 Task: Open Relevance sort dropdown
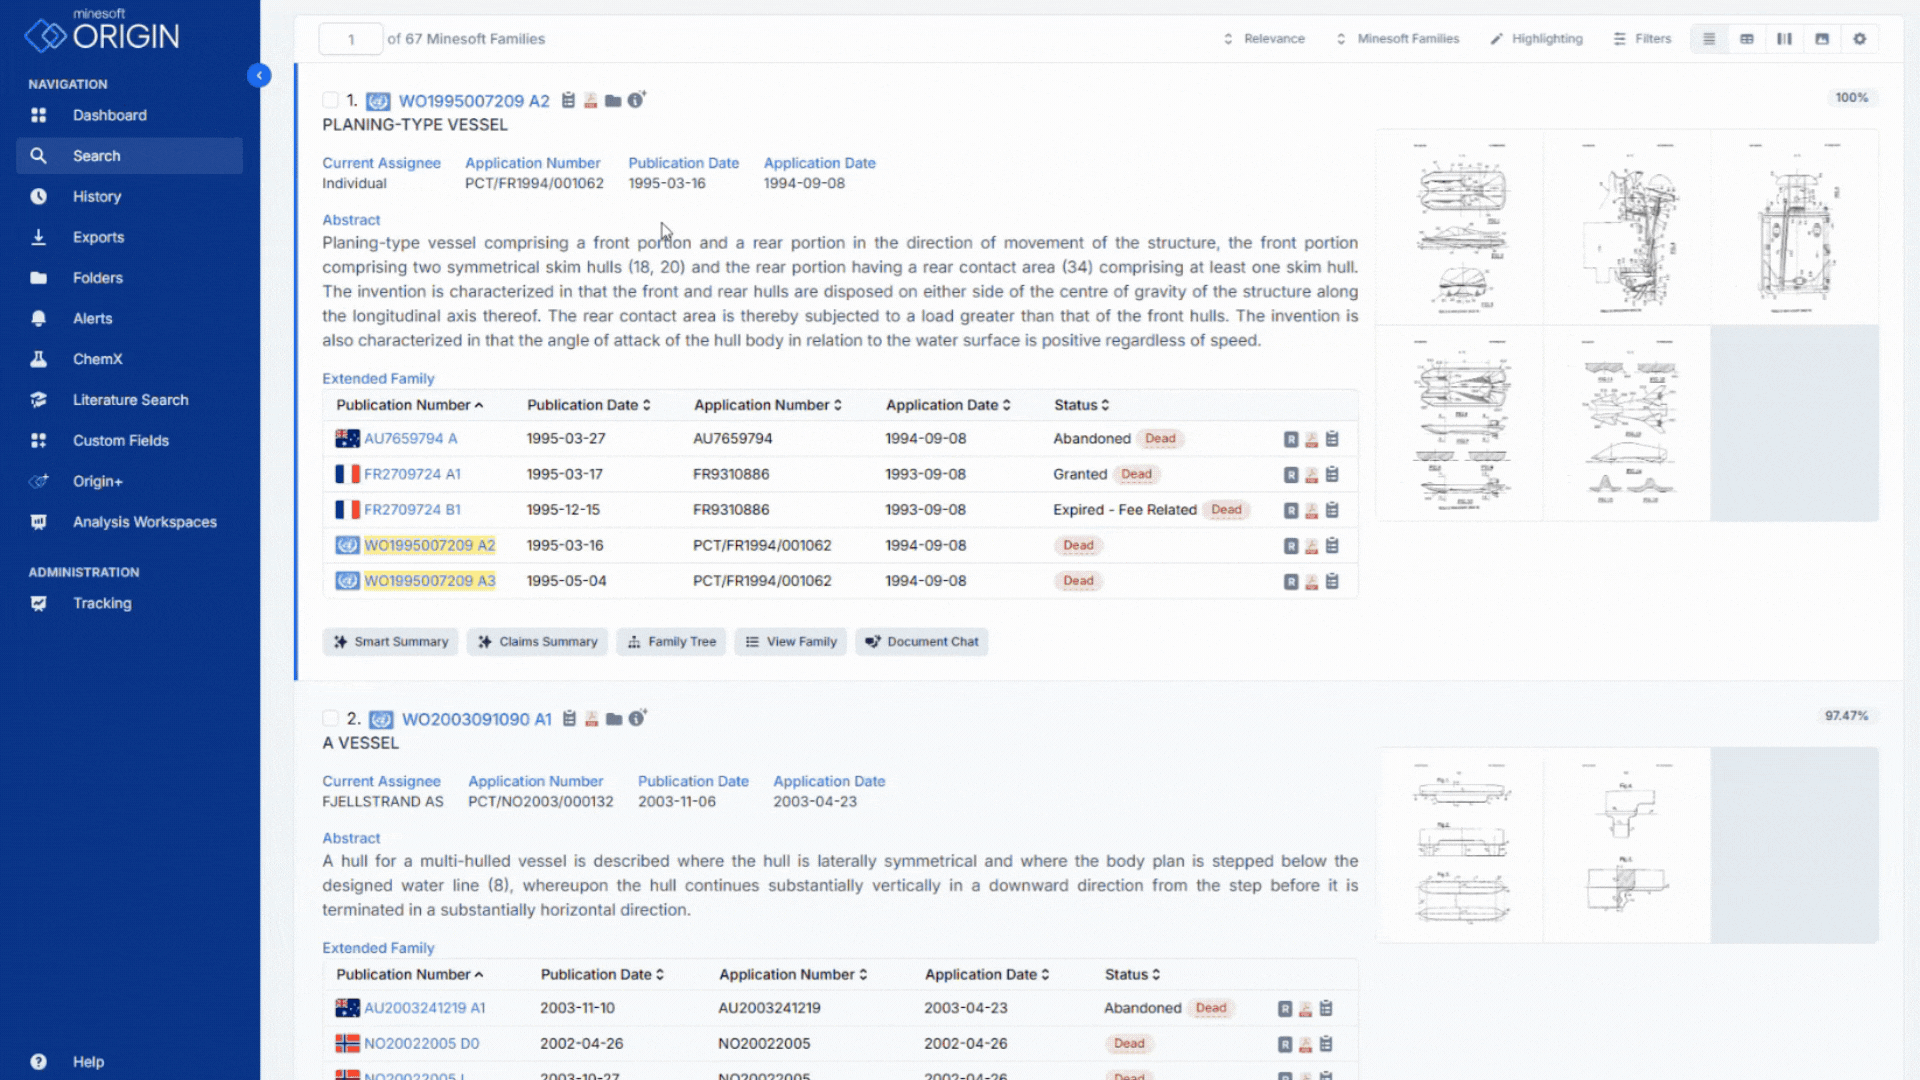click(x=1265, y=39)
